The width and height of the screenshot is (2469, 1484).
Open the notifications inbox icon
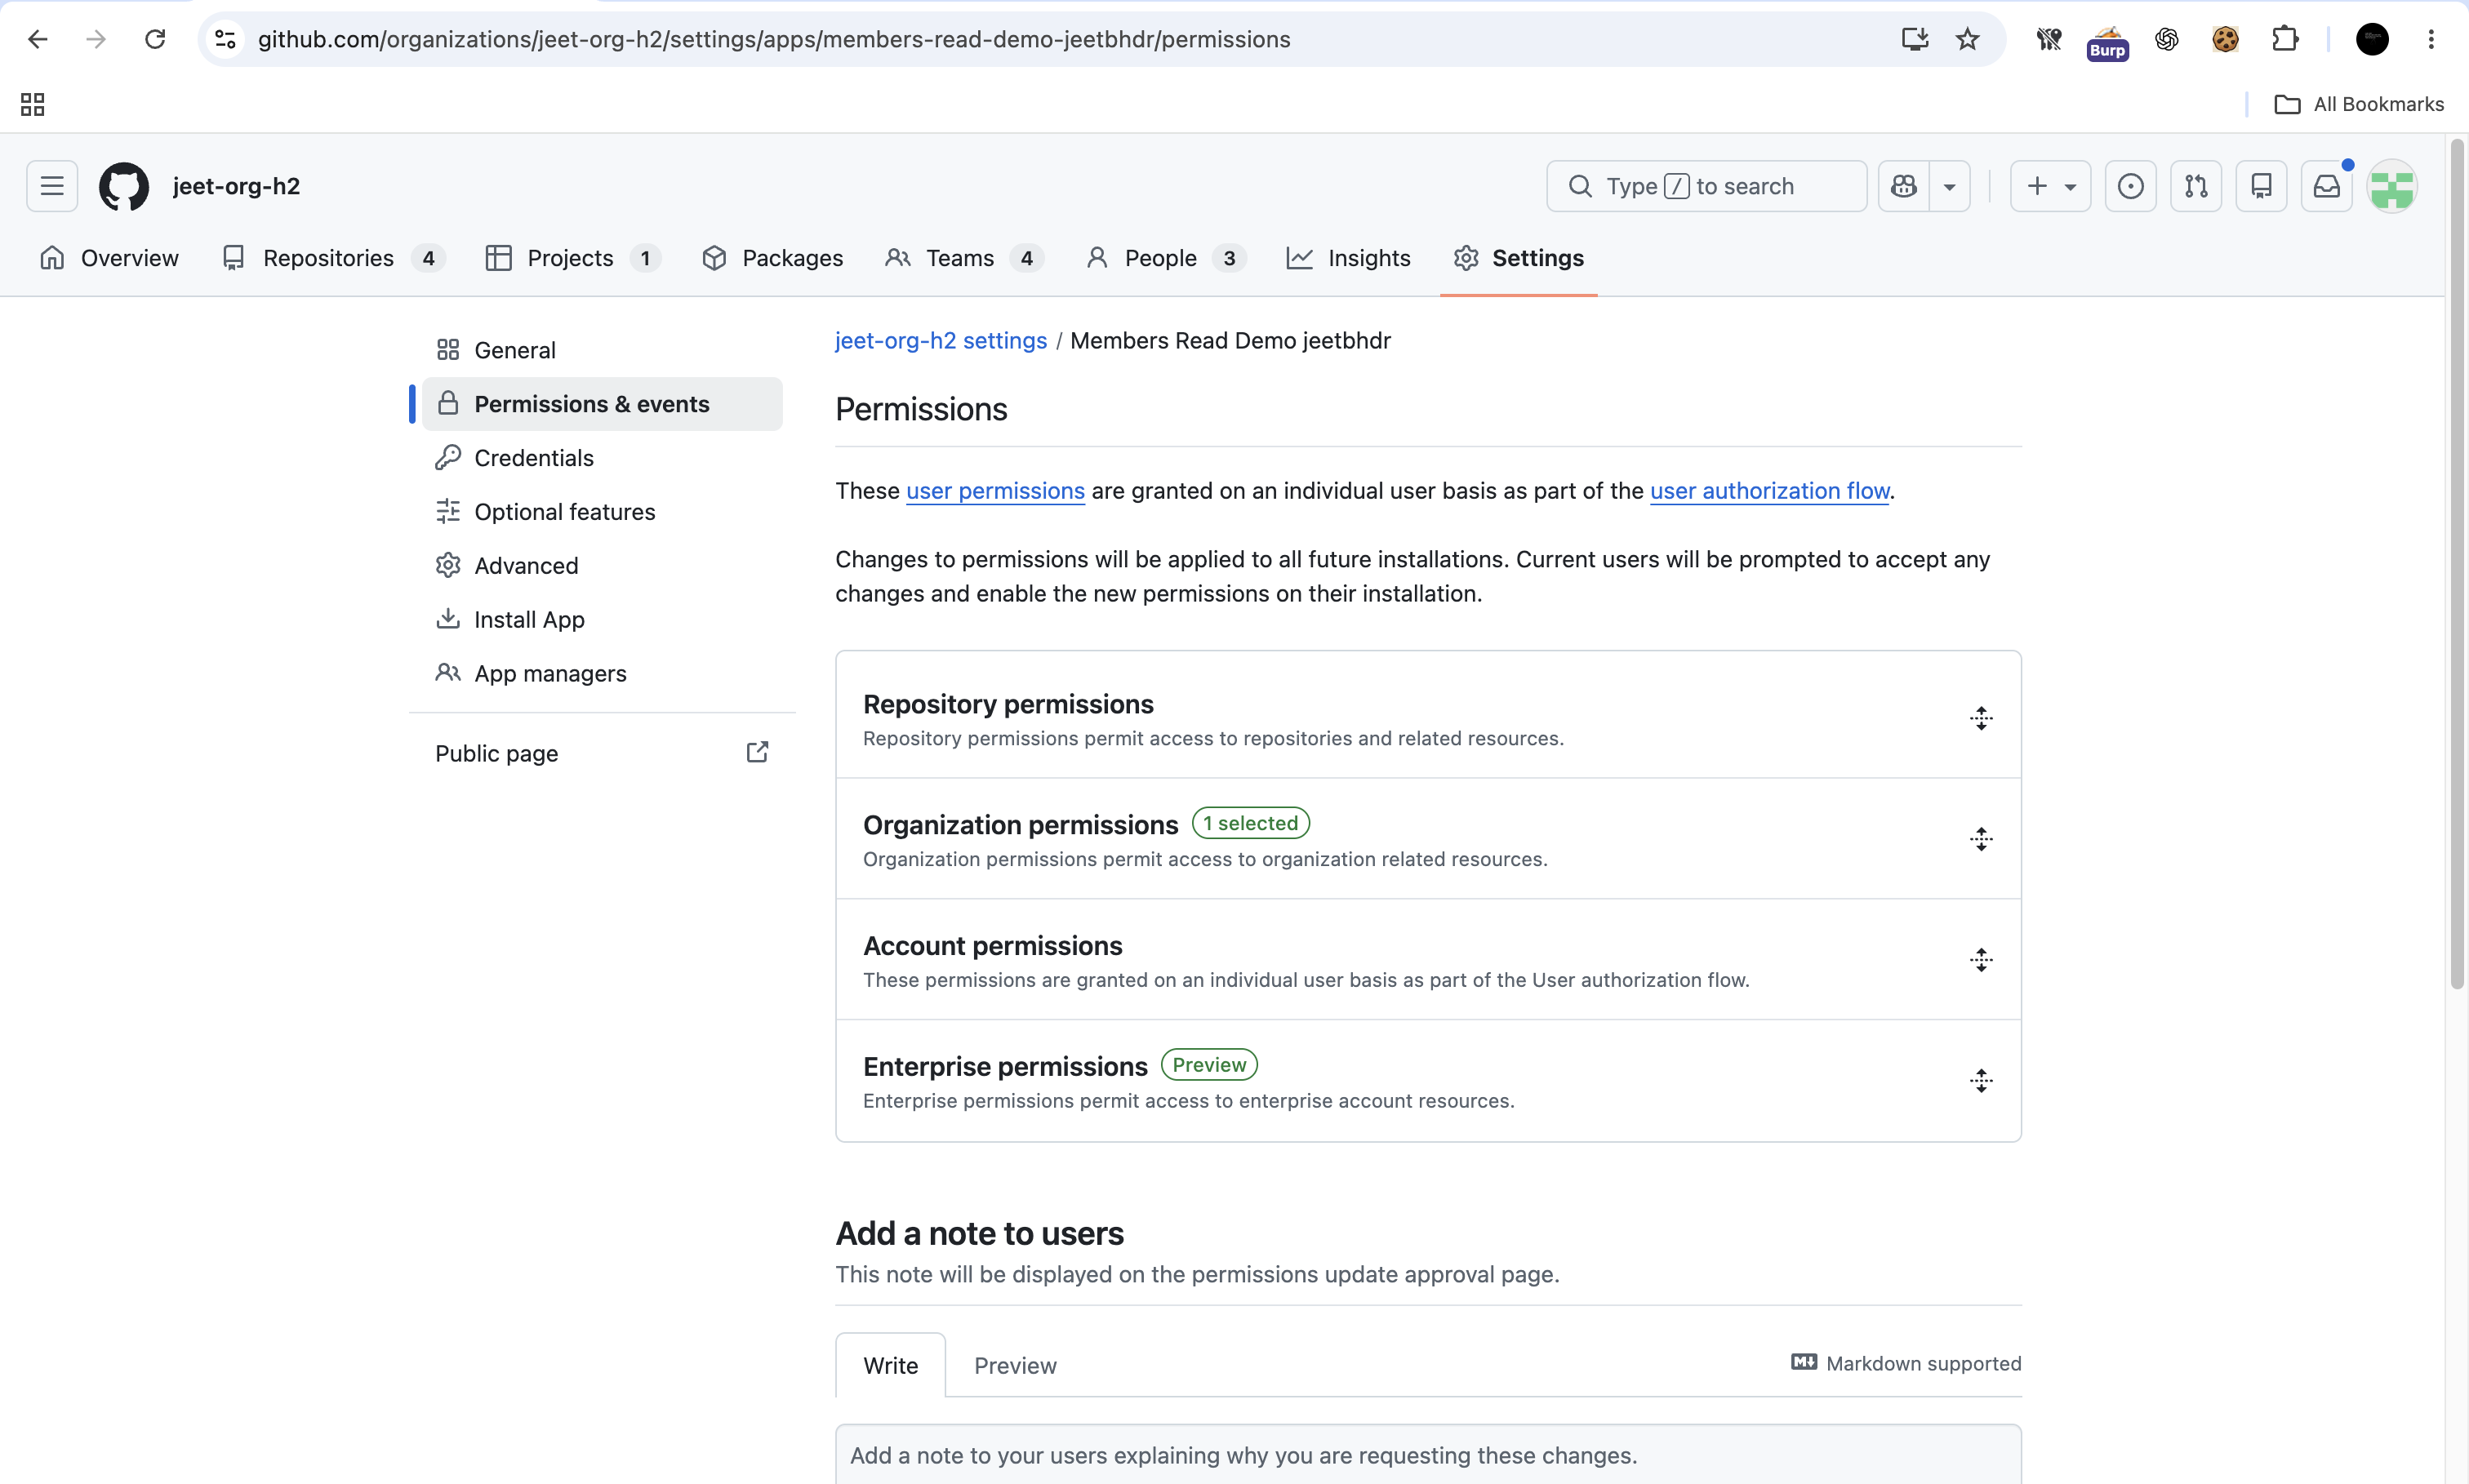point(2327,186)
